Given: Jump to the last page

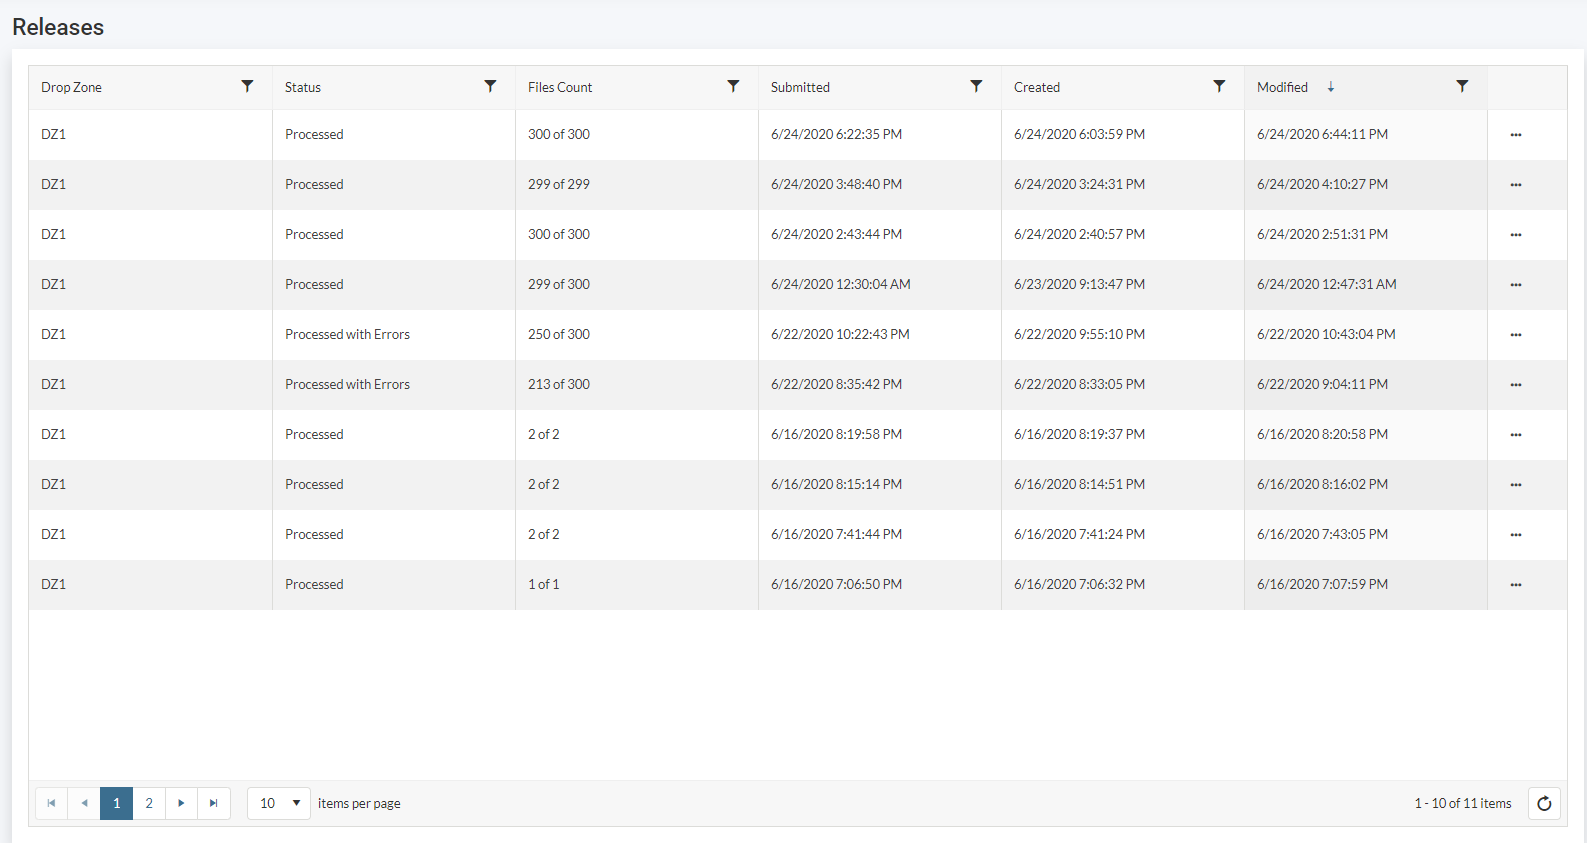Looking at the screenshot, I should pyautogui.click(x=213, y=803).
